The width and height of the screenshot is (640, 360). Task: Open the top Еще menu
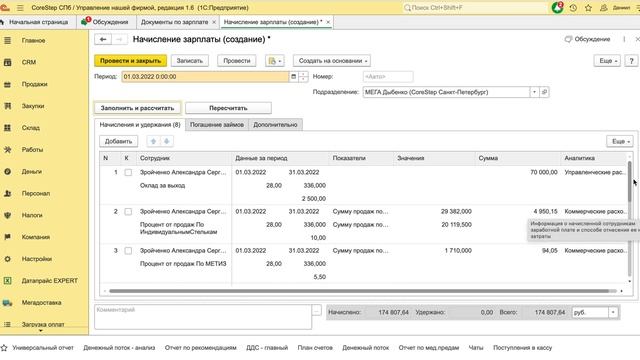point(607,60)
